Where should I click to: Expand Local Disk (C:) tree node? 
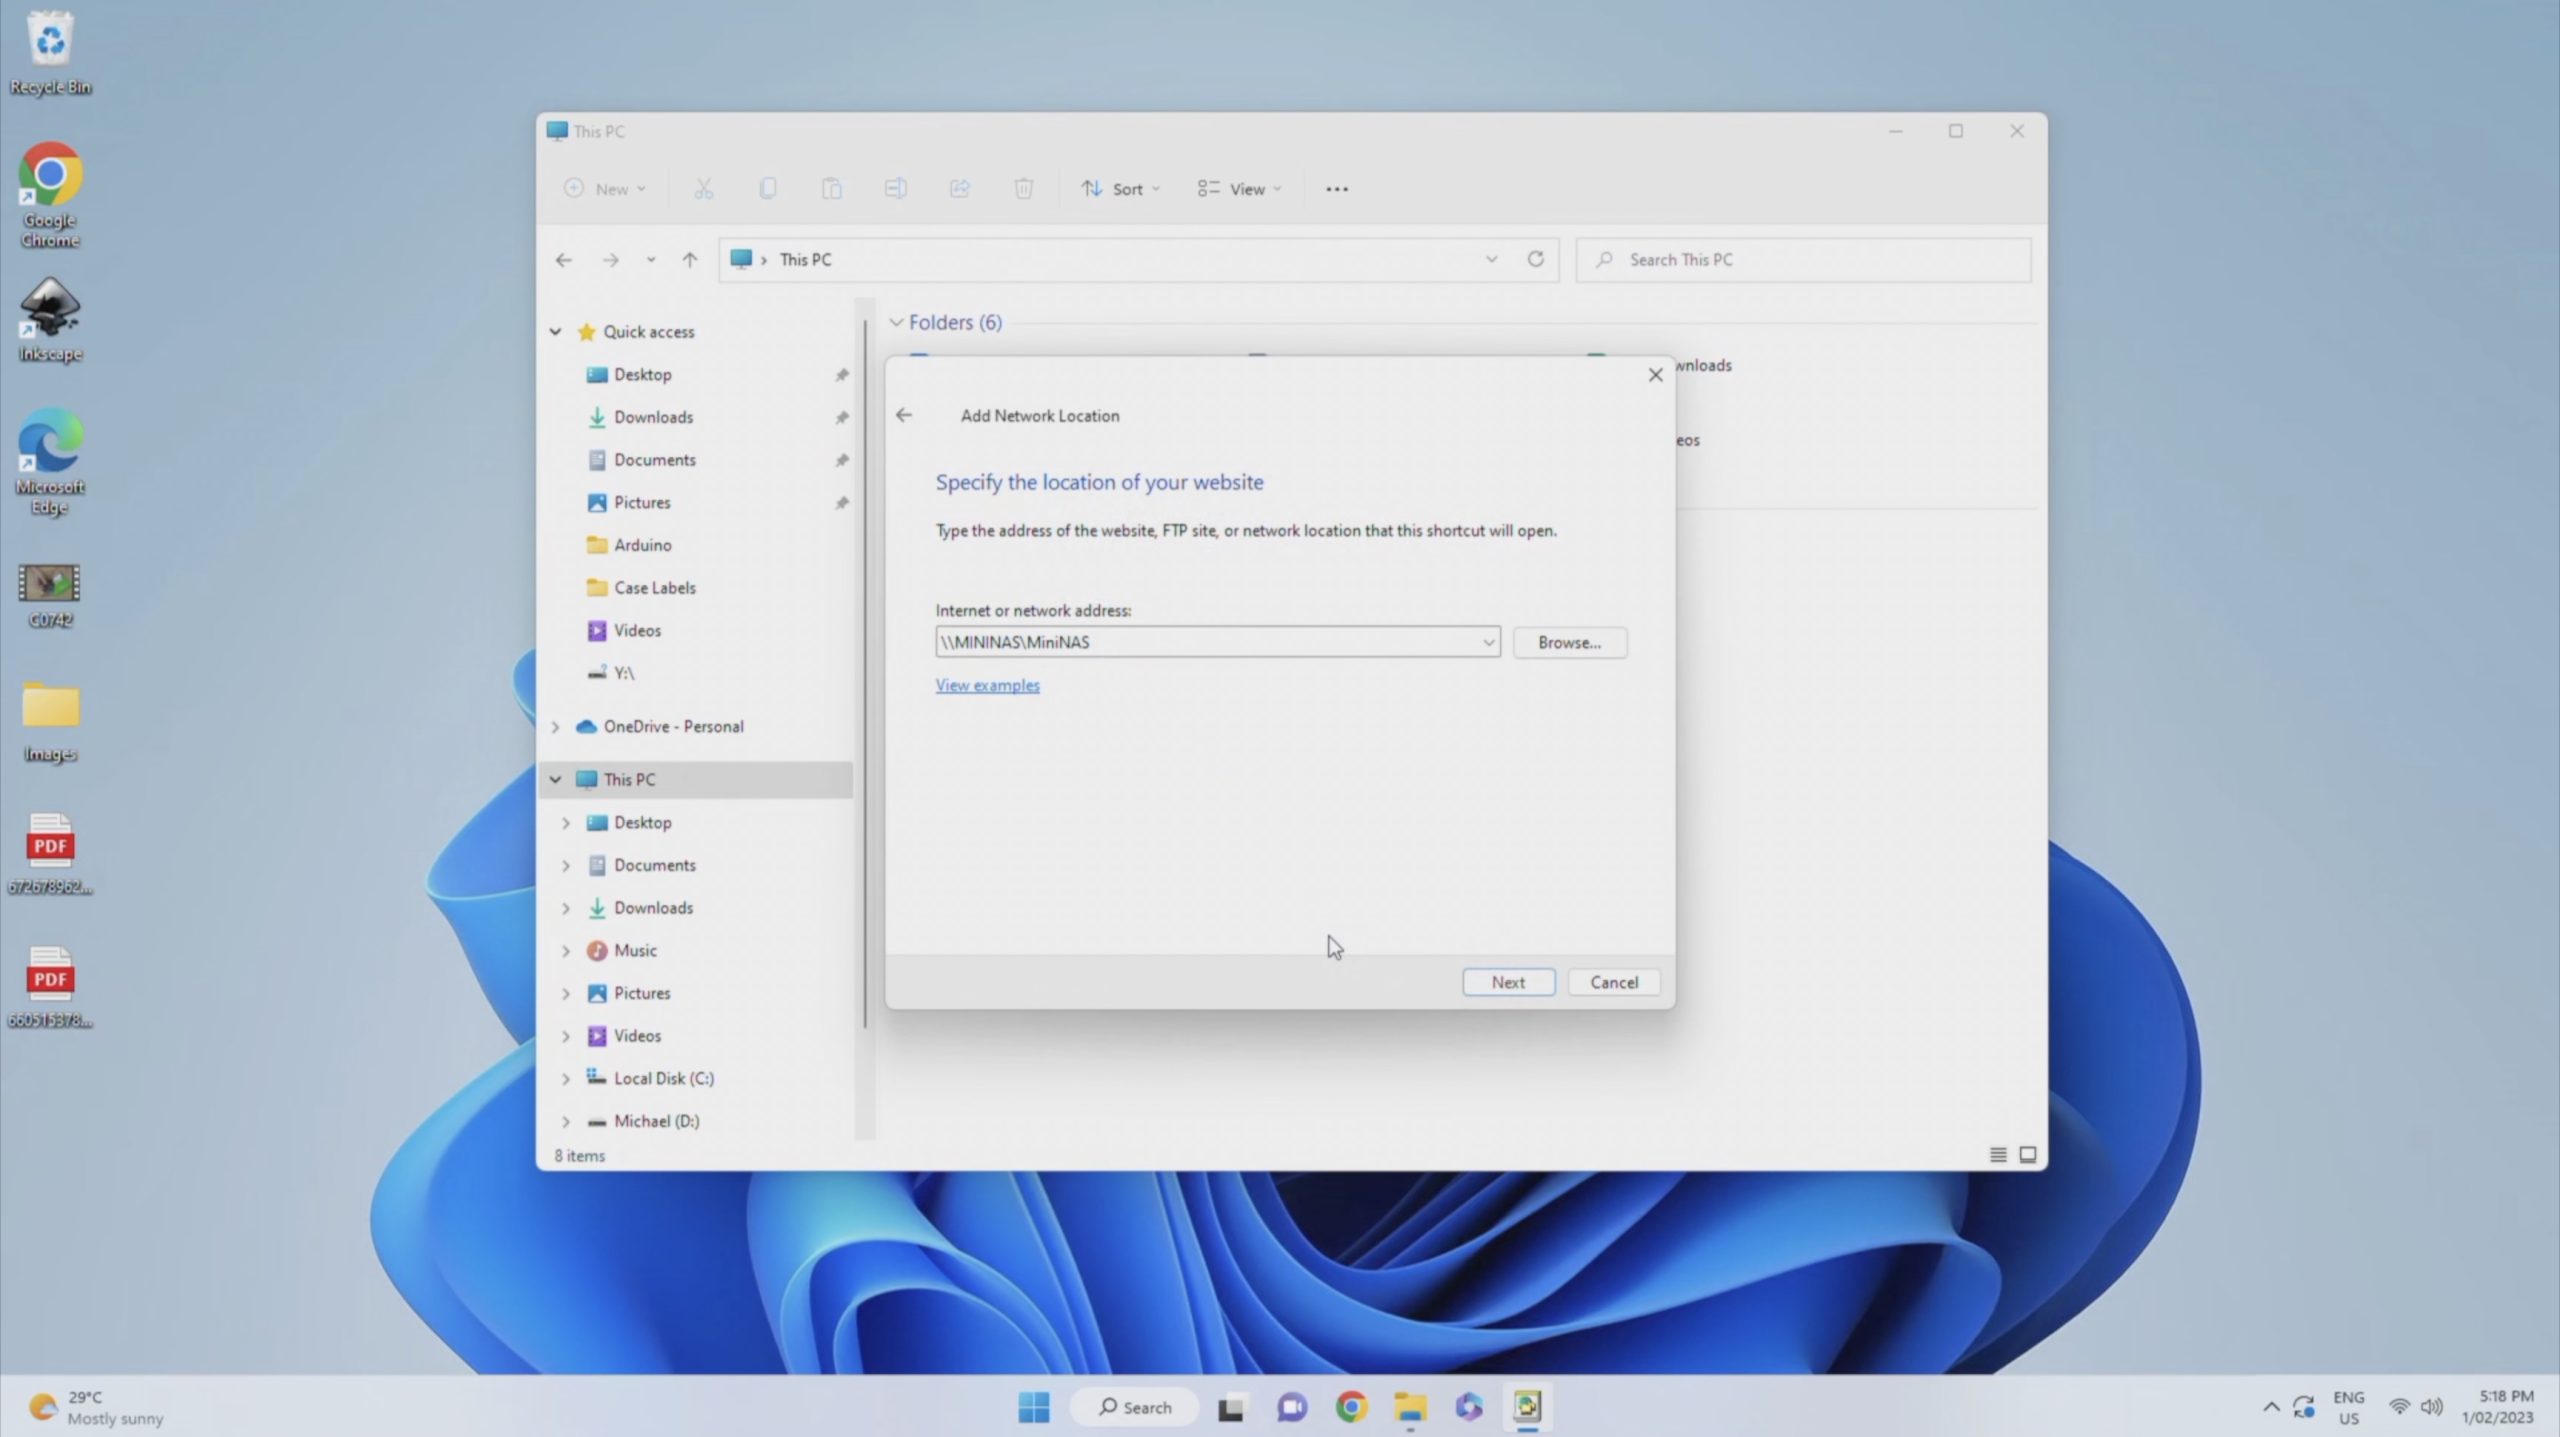(566, 1078)
